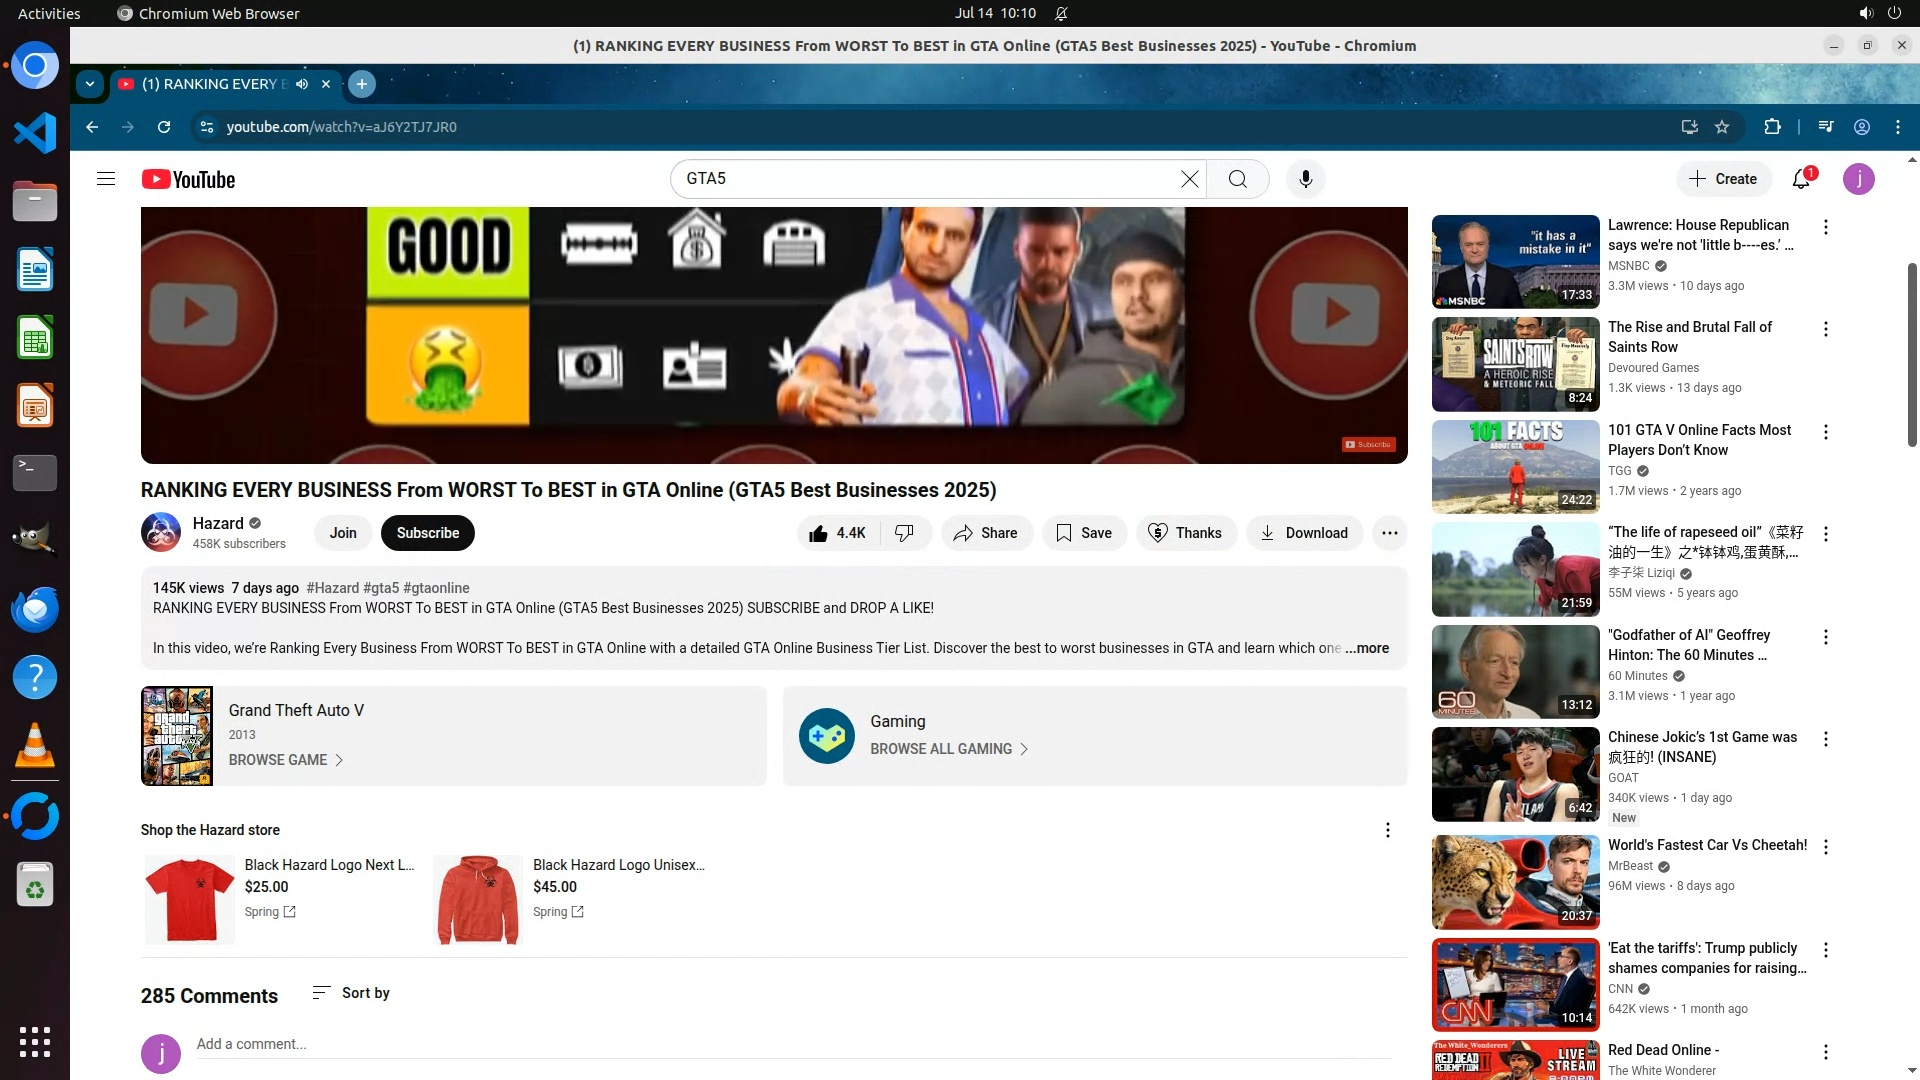Open the Sort by comments dropdown
This screenshot has width=1920, height=1080.
point(351,993)
